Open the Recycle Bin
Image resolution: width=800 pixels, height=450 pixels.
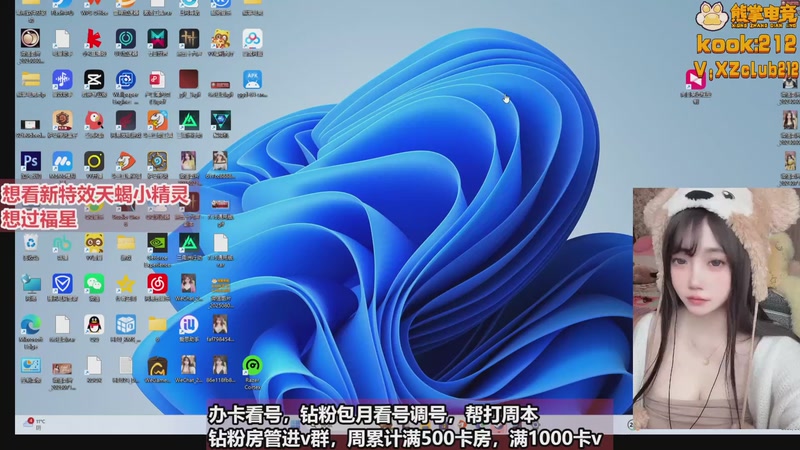pyautogui.click(x=31, y=243)
